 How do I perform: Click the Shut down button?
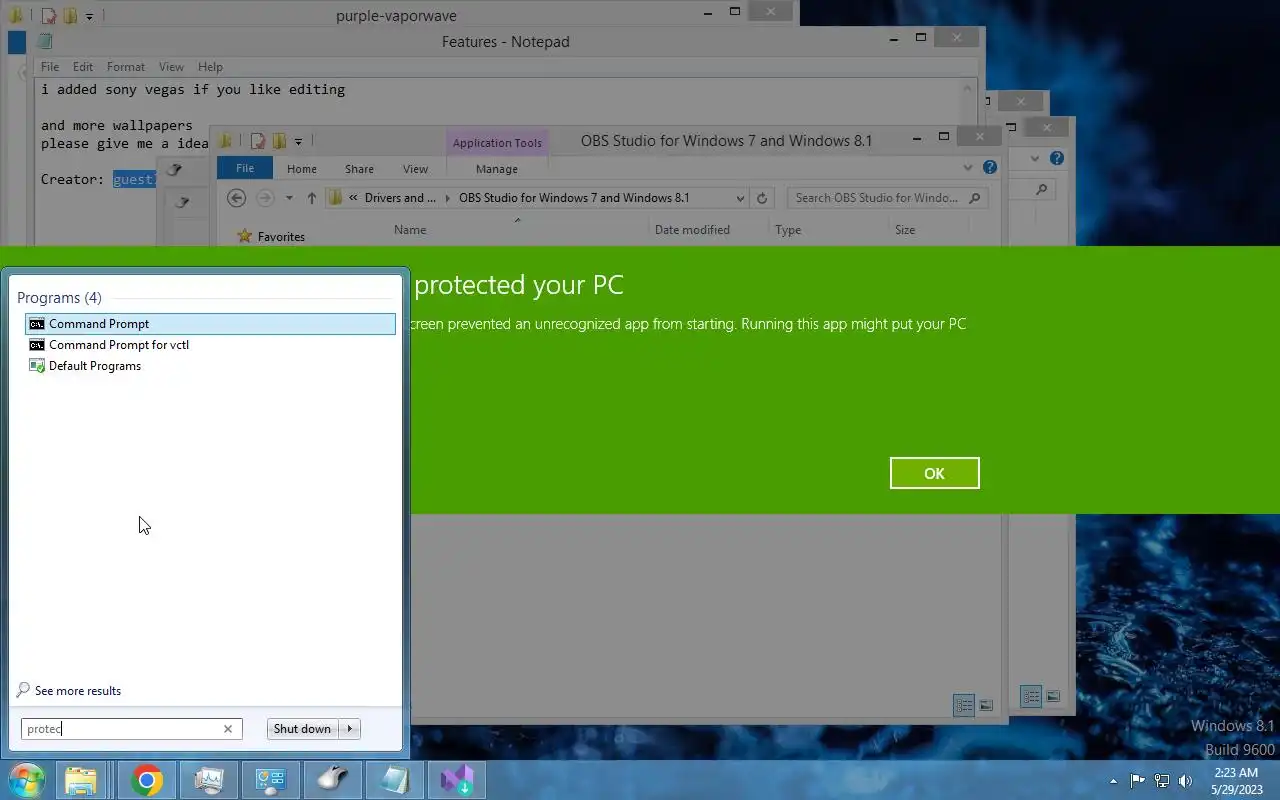(x=302, y=729)
